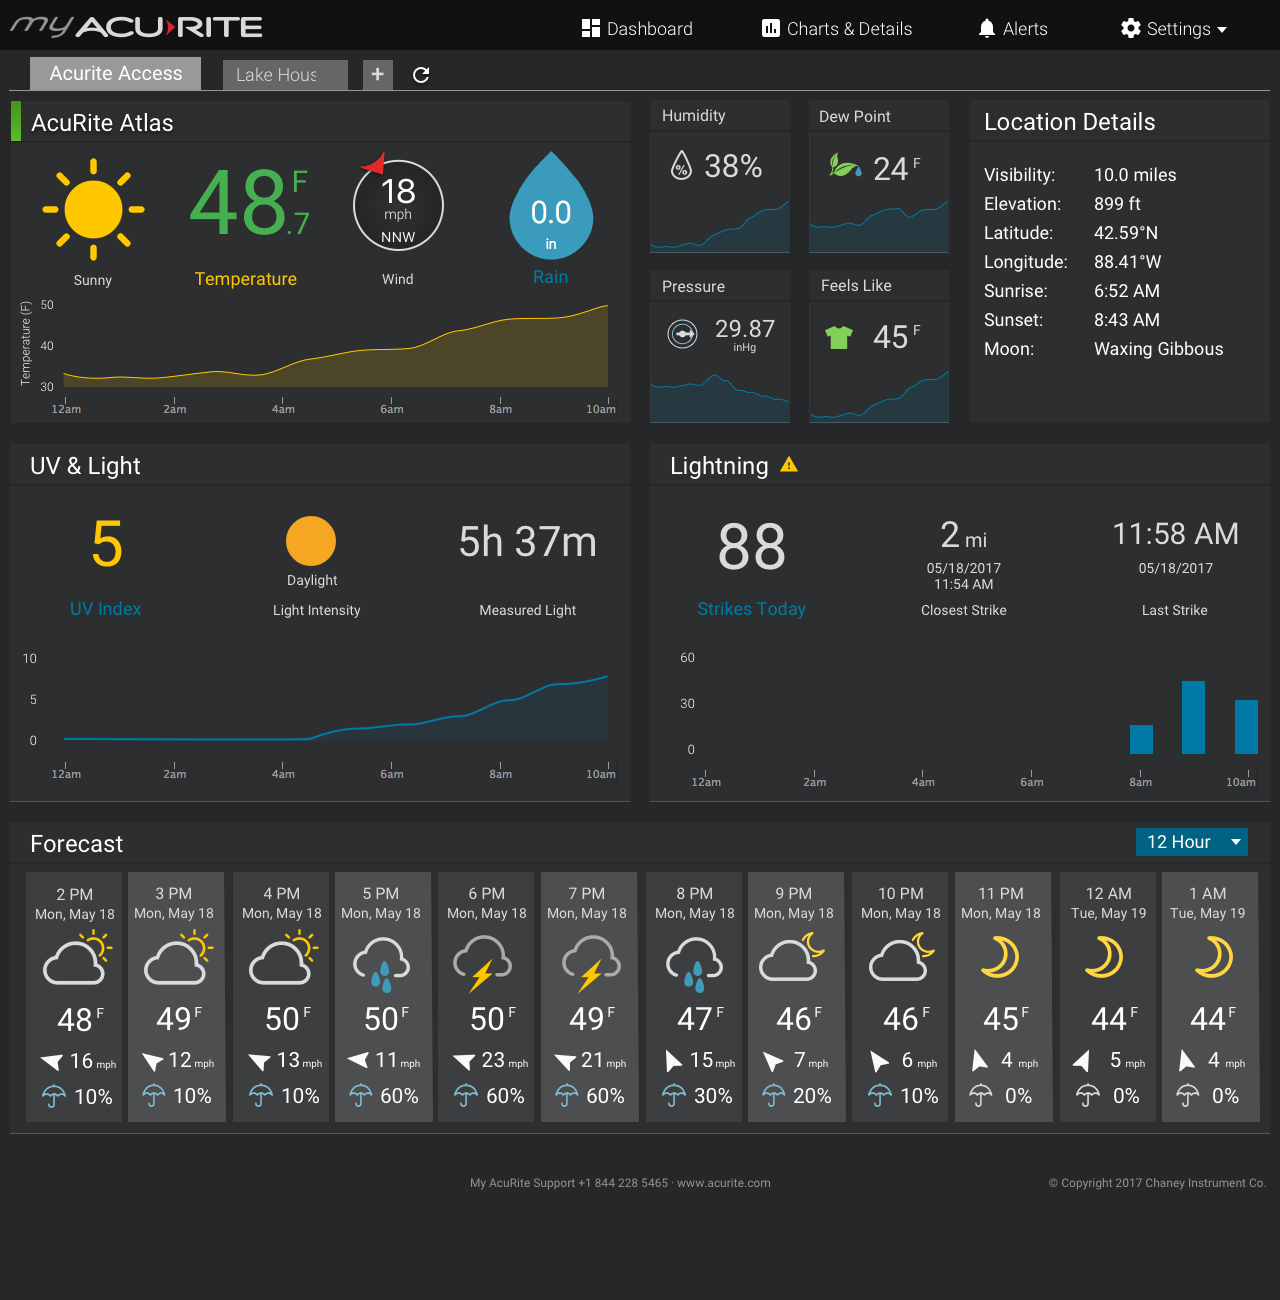The image size is (1280, 1300).
Task: Click the 7 PM thunderstorm icon
Action: (591, 963)
